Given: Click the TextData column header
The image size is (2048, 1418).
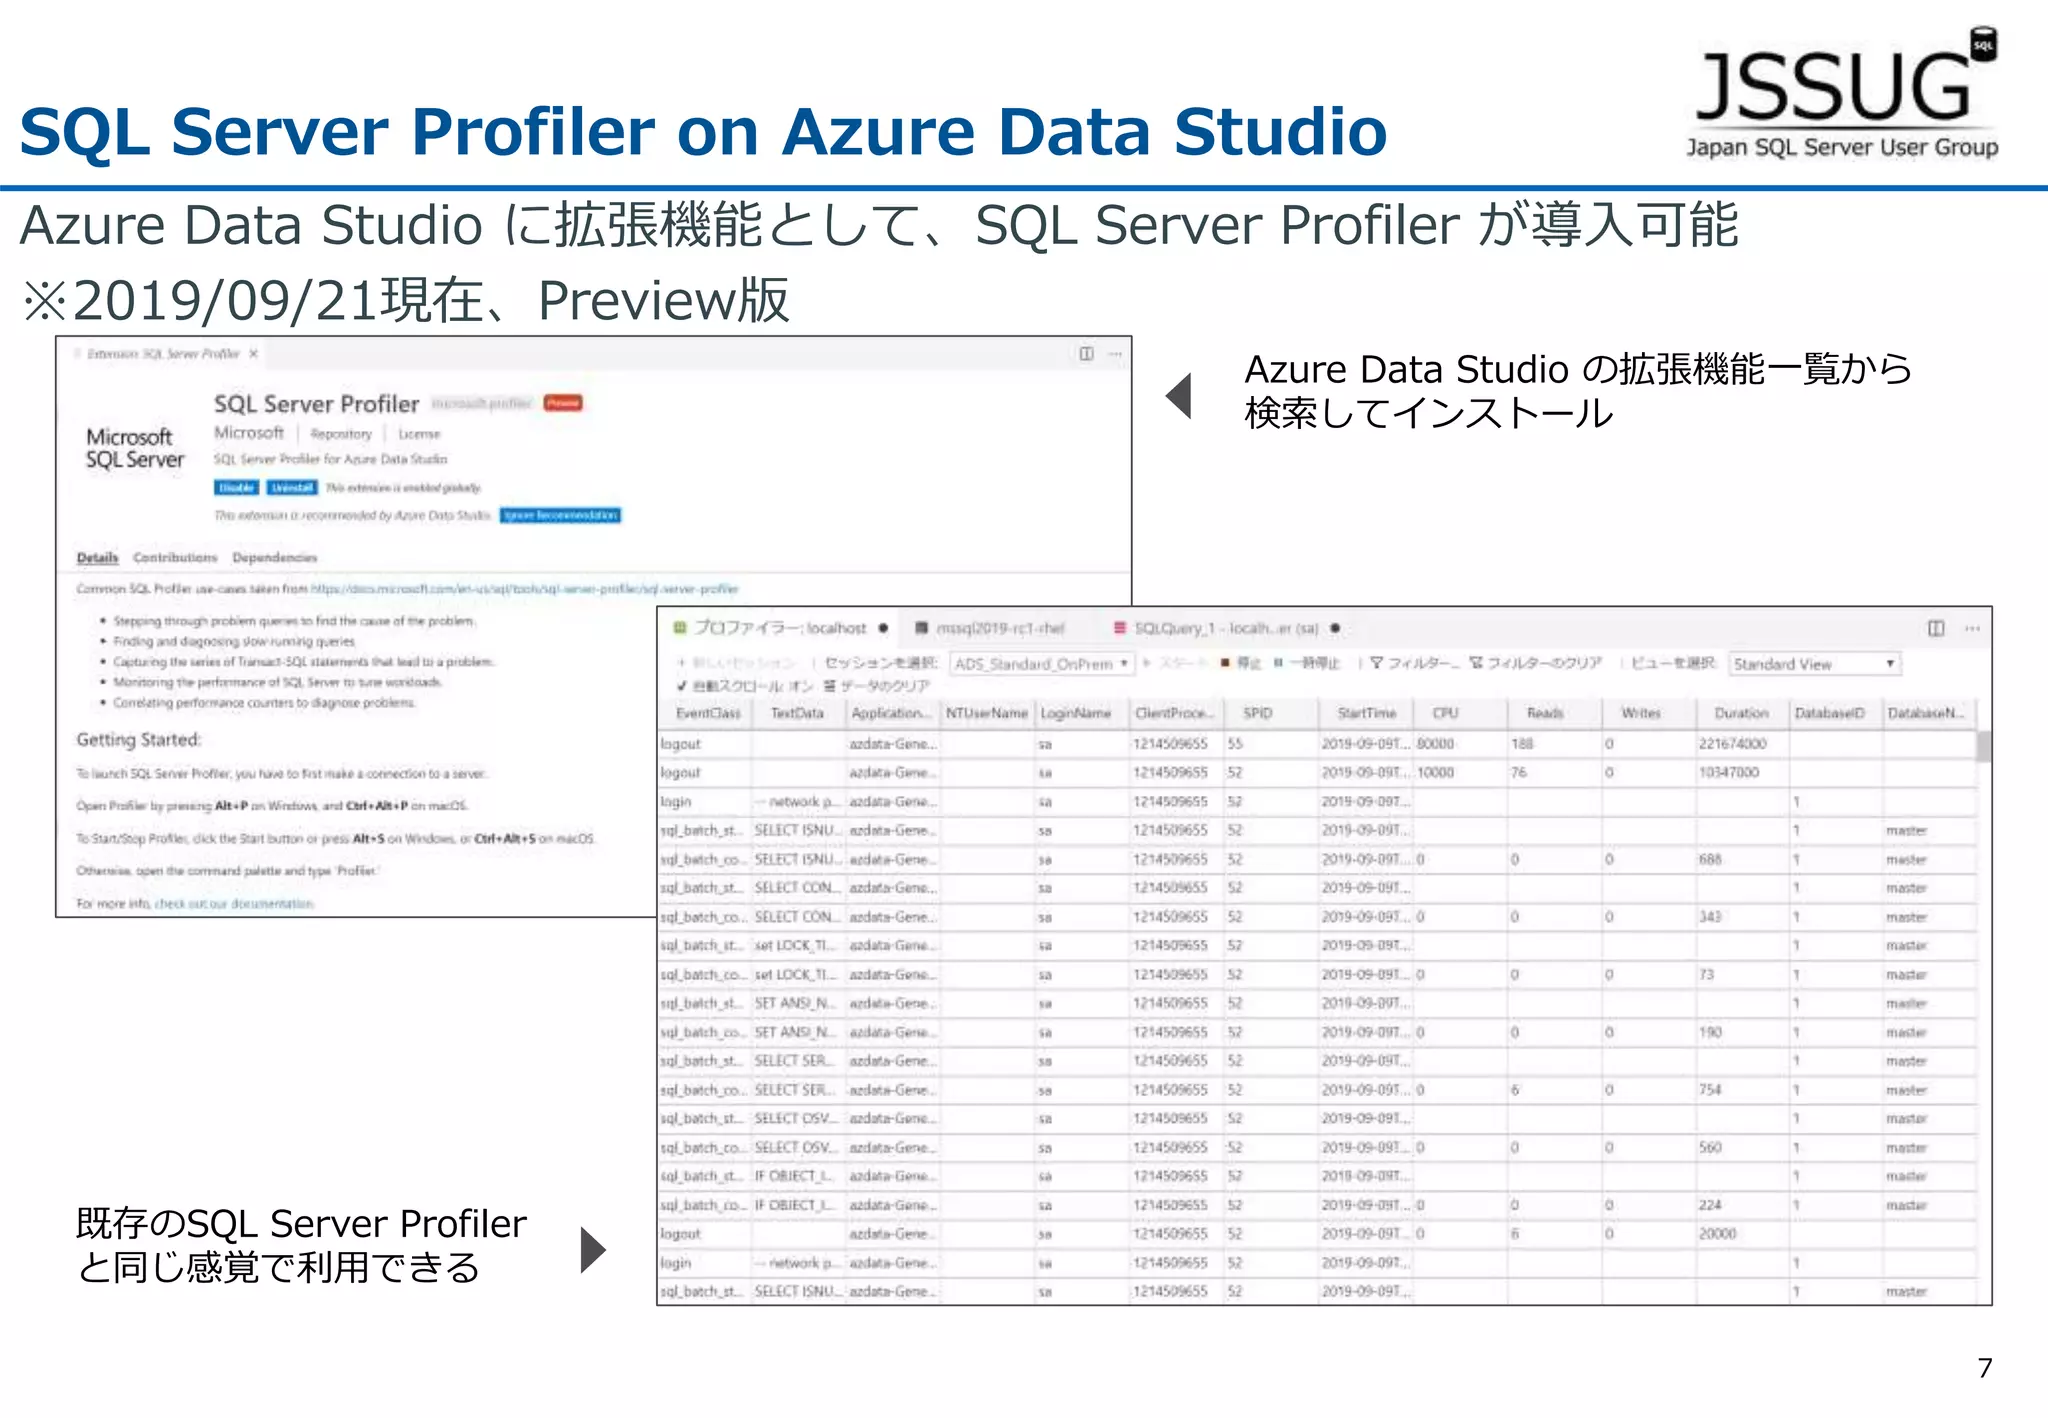Looking at the screenshot, I should pyautogui.click(x=797, y=713).
